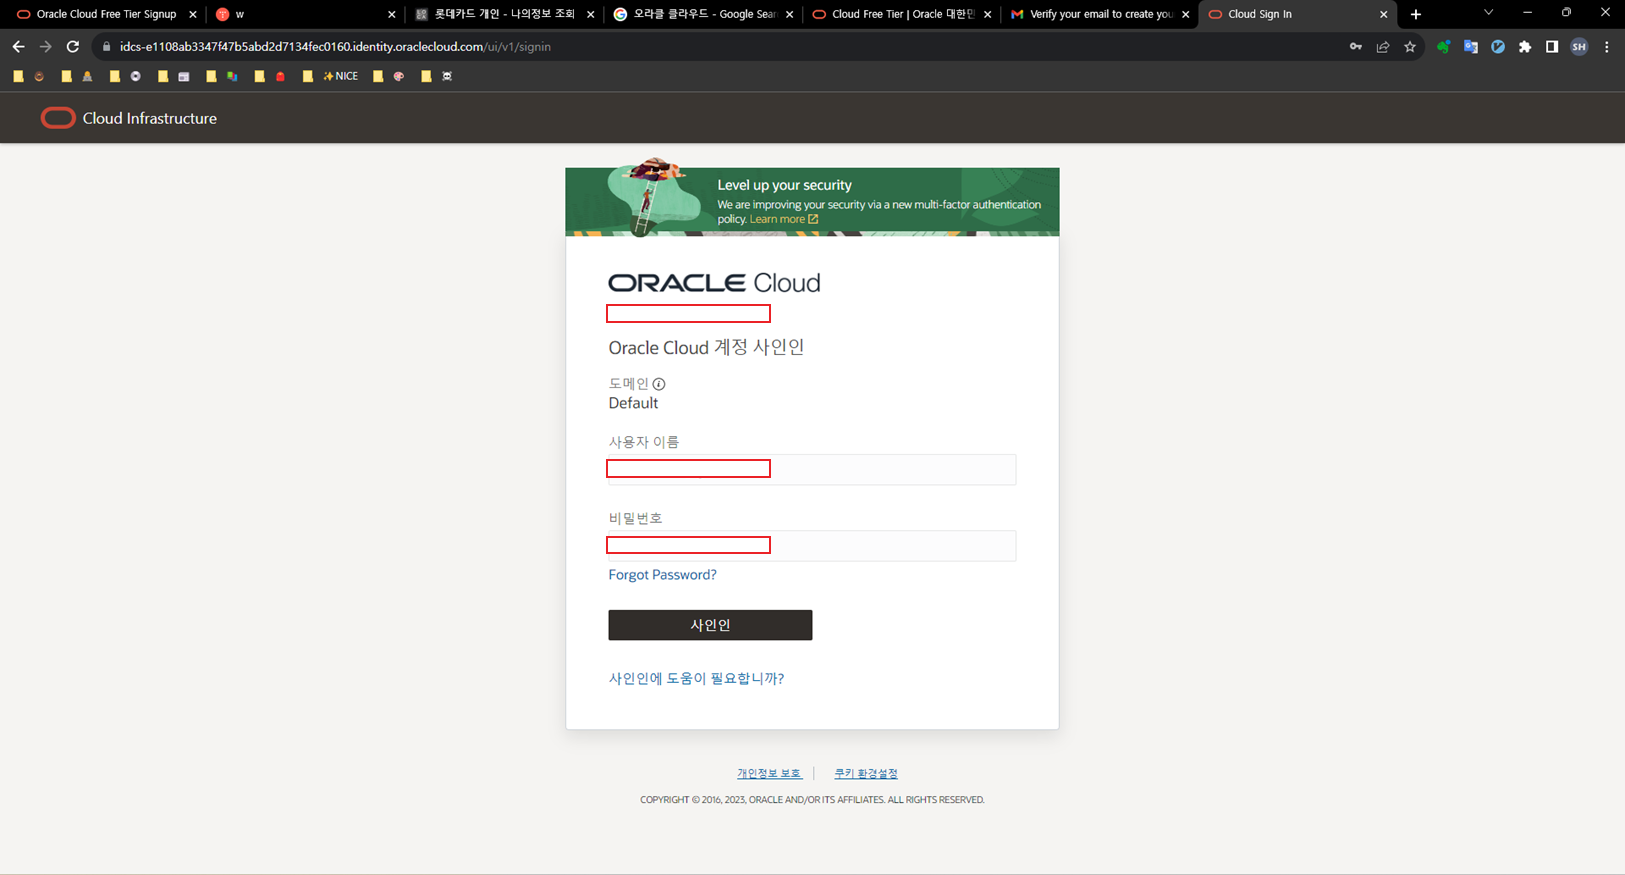This screenshot has width=1625, height=875.
Task: Click the 'Level up your security' banner title
Action: coord(784,185)
